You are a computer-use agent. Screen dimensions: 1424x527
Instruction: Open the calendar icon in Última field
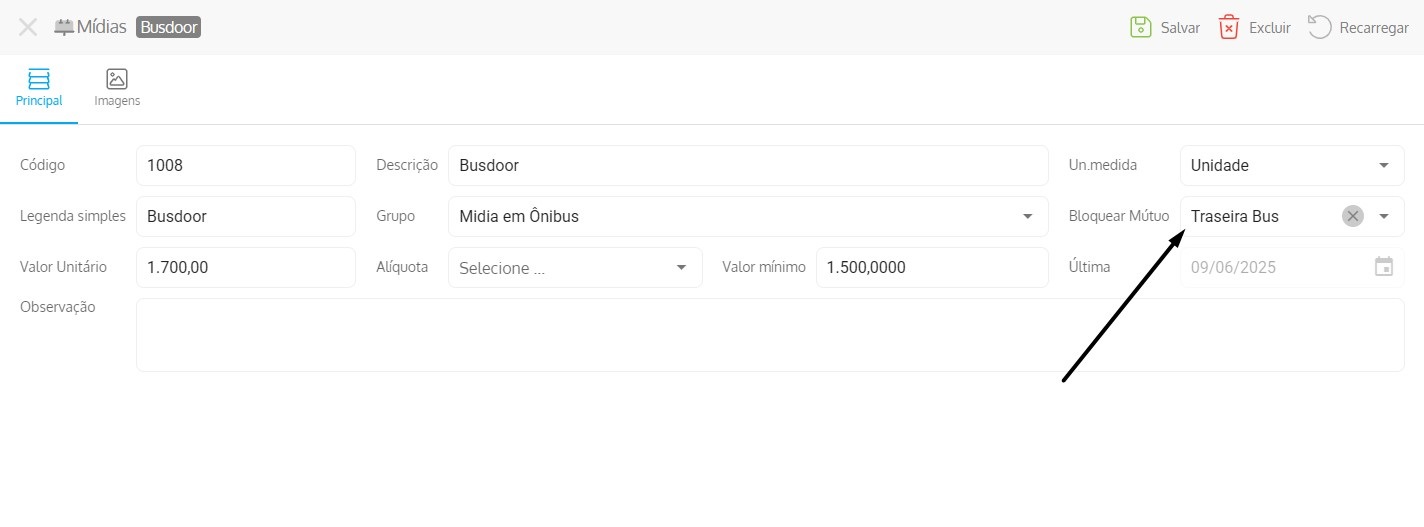tap(1384, 267)
